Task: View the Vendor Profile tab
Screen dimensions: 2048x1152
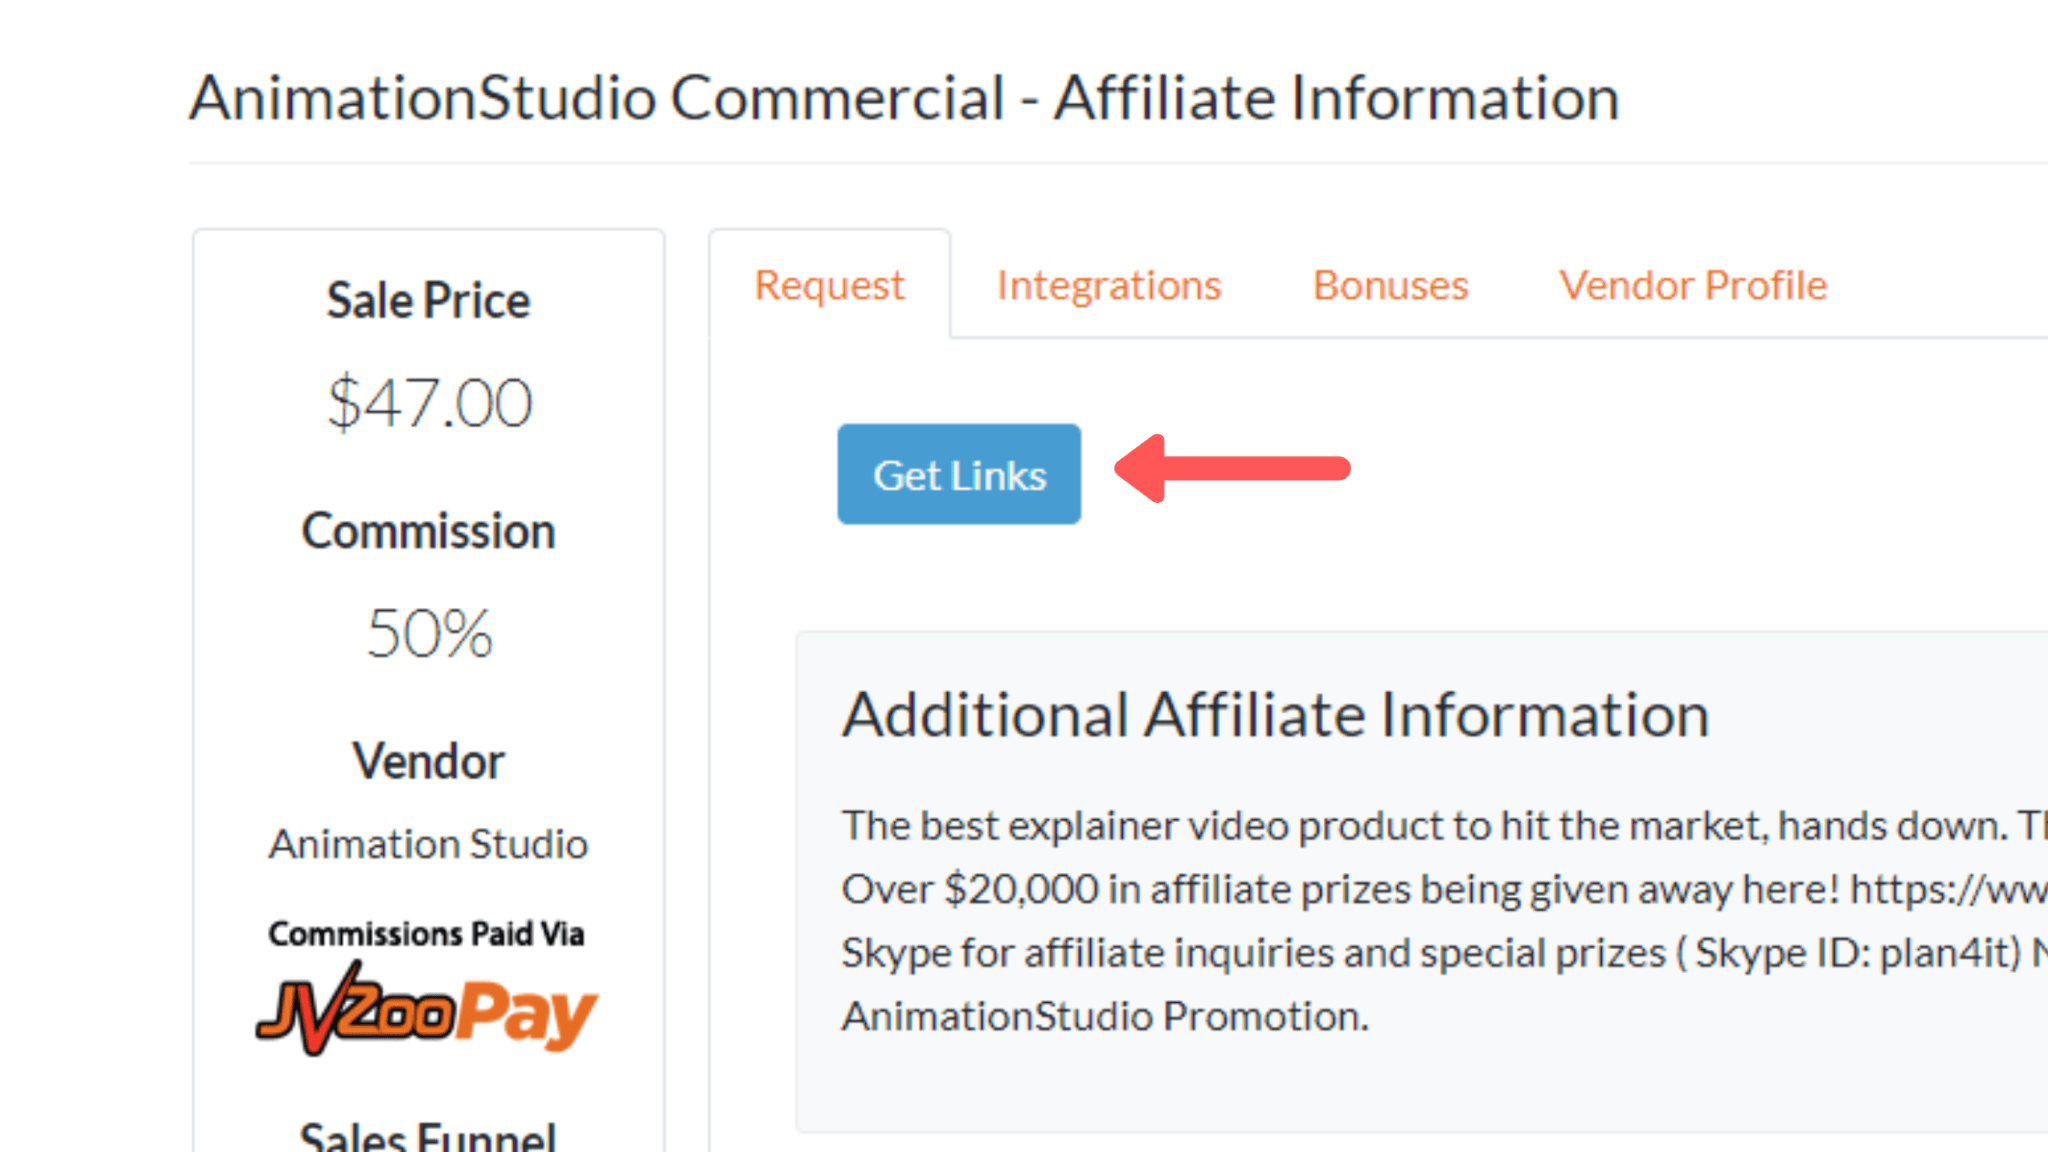Action: click(1693, 285)
